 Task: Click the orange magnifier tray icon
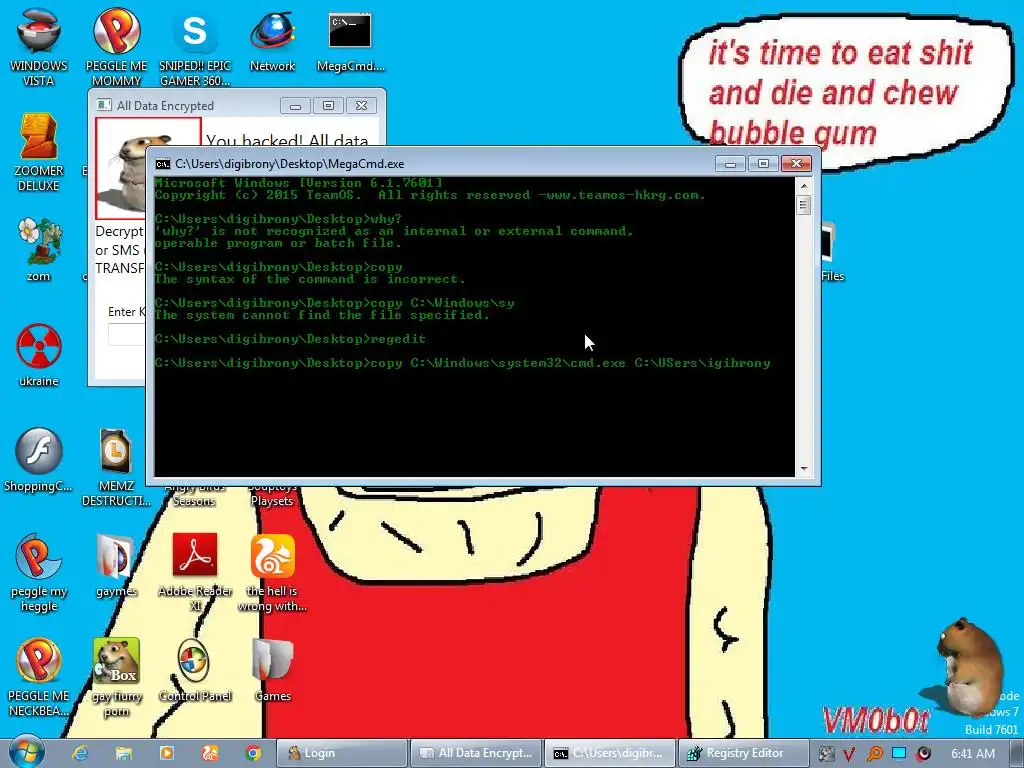point(874,753)
